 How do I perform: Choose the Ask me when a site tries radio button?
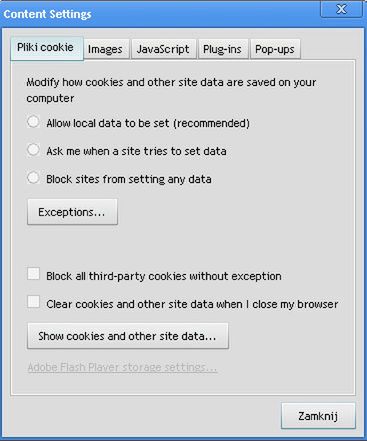33,150
